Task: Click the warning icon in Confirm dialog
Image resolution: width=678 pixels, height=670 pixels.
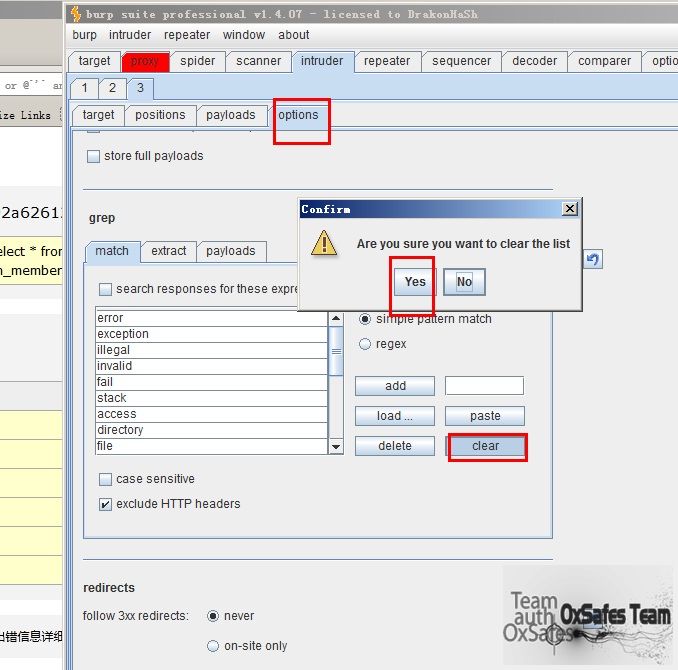Action: click(324, 243)
